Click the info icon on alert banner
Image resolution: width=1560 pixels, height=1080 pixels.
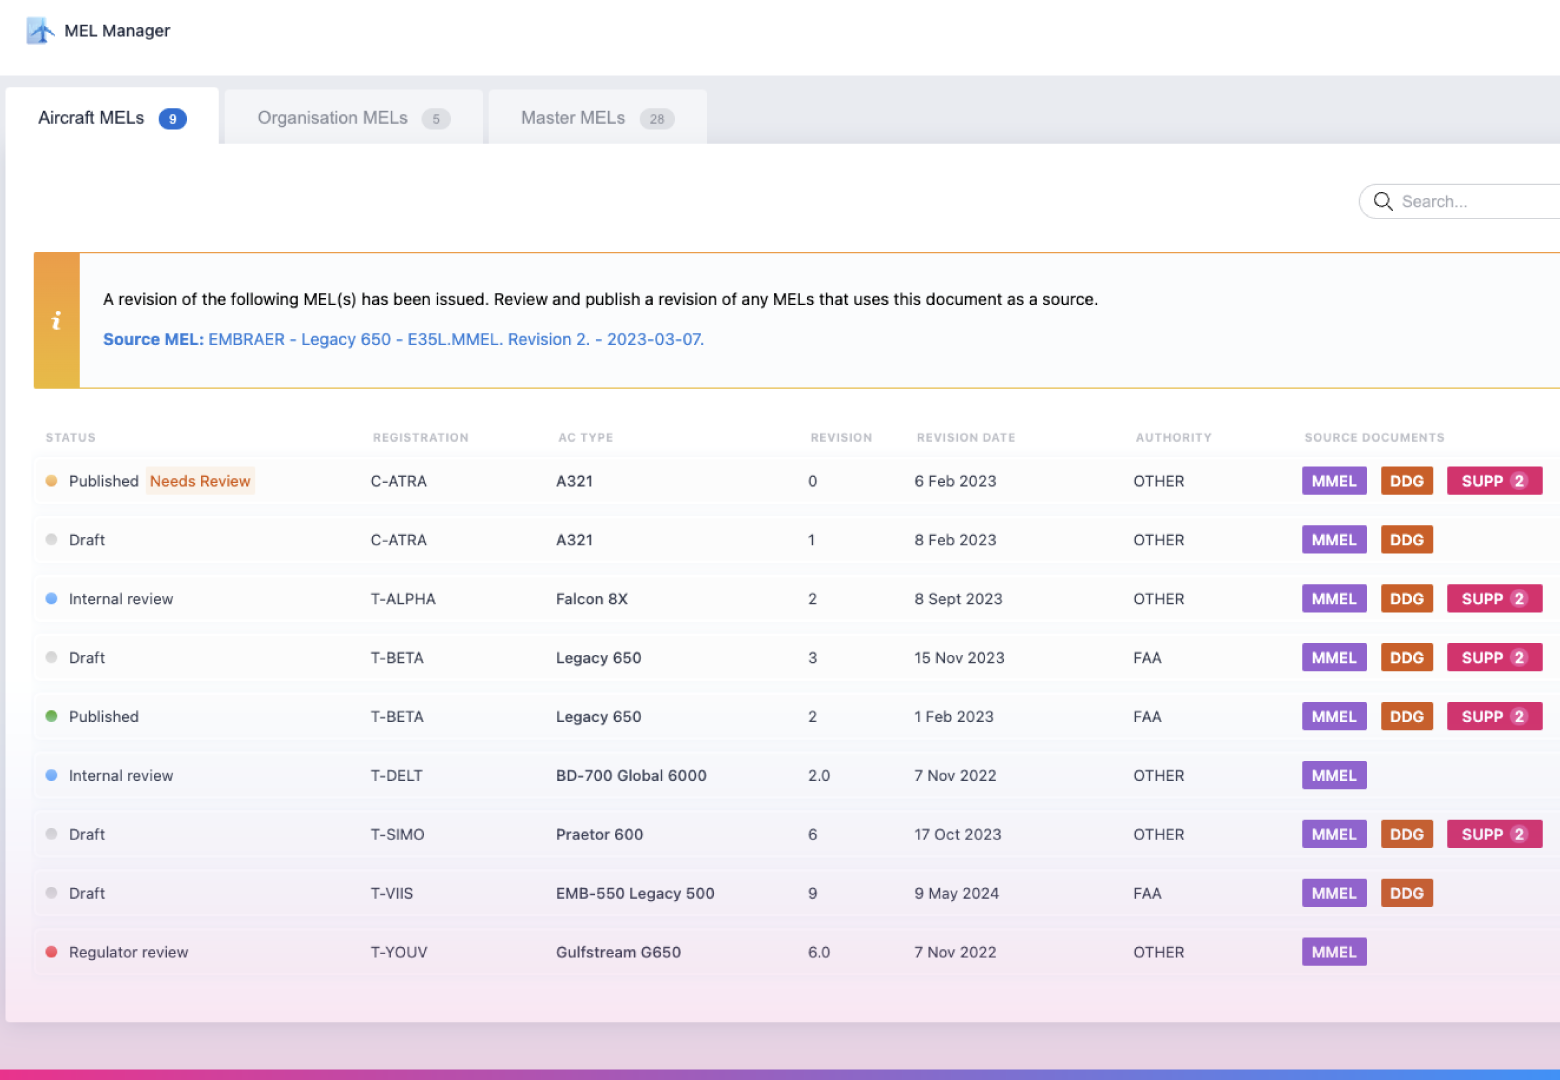[x=56, y=320]
